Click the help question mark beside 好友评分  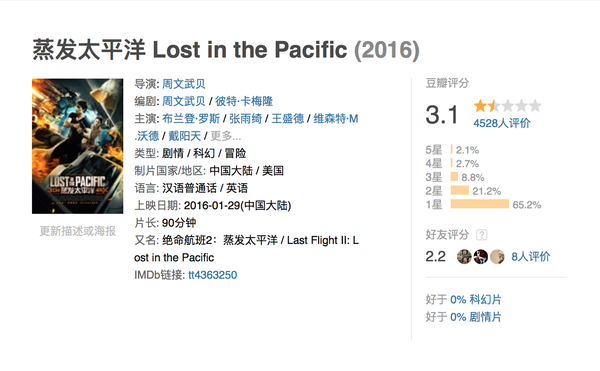coord(481,234)
